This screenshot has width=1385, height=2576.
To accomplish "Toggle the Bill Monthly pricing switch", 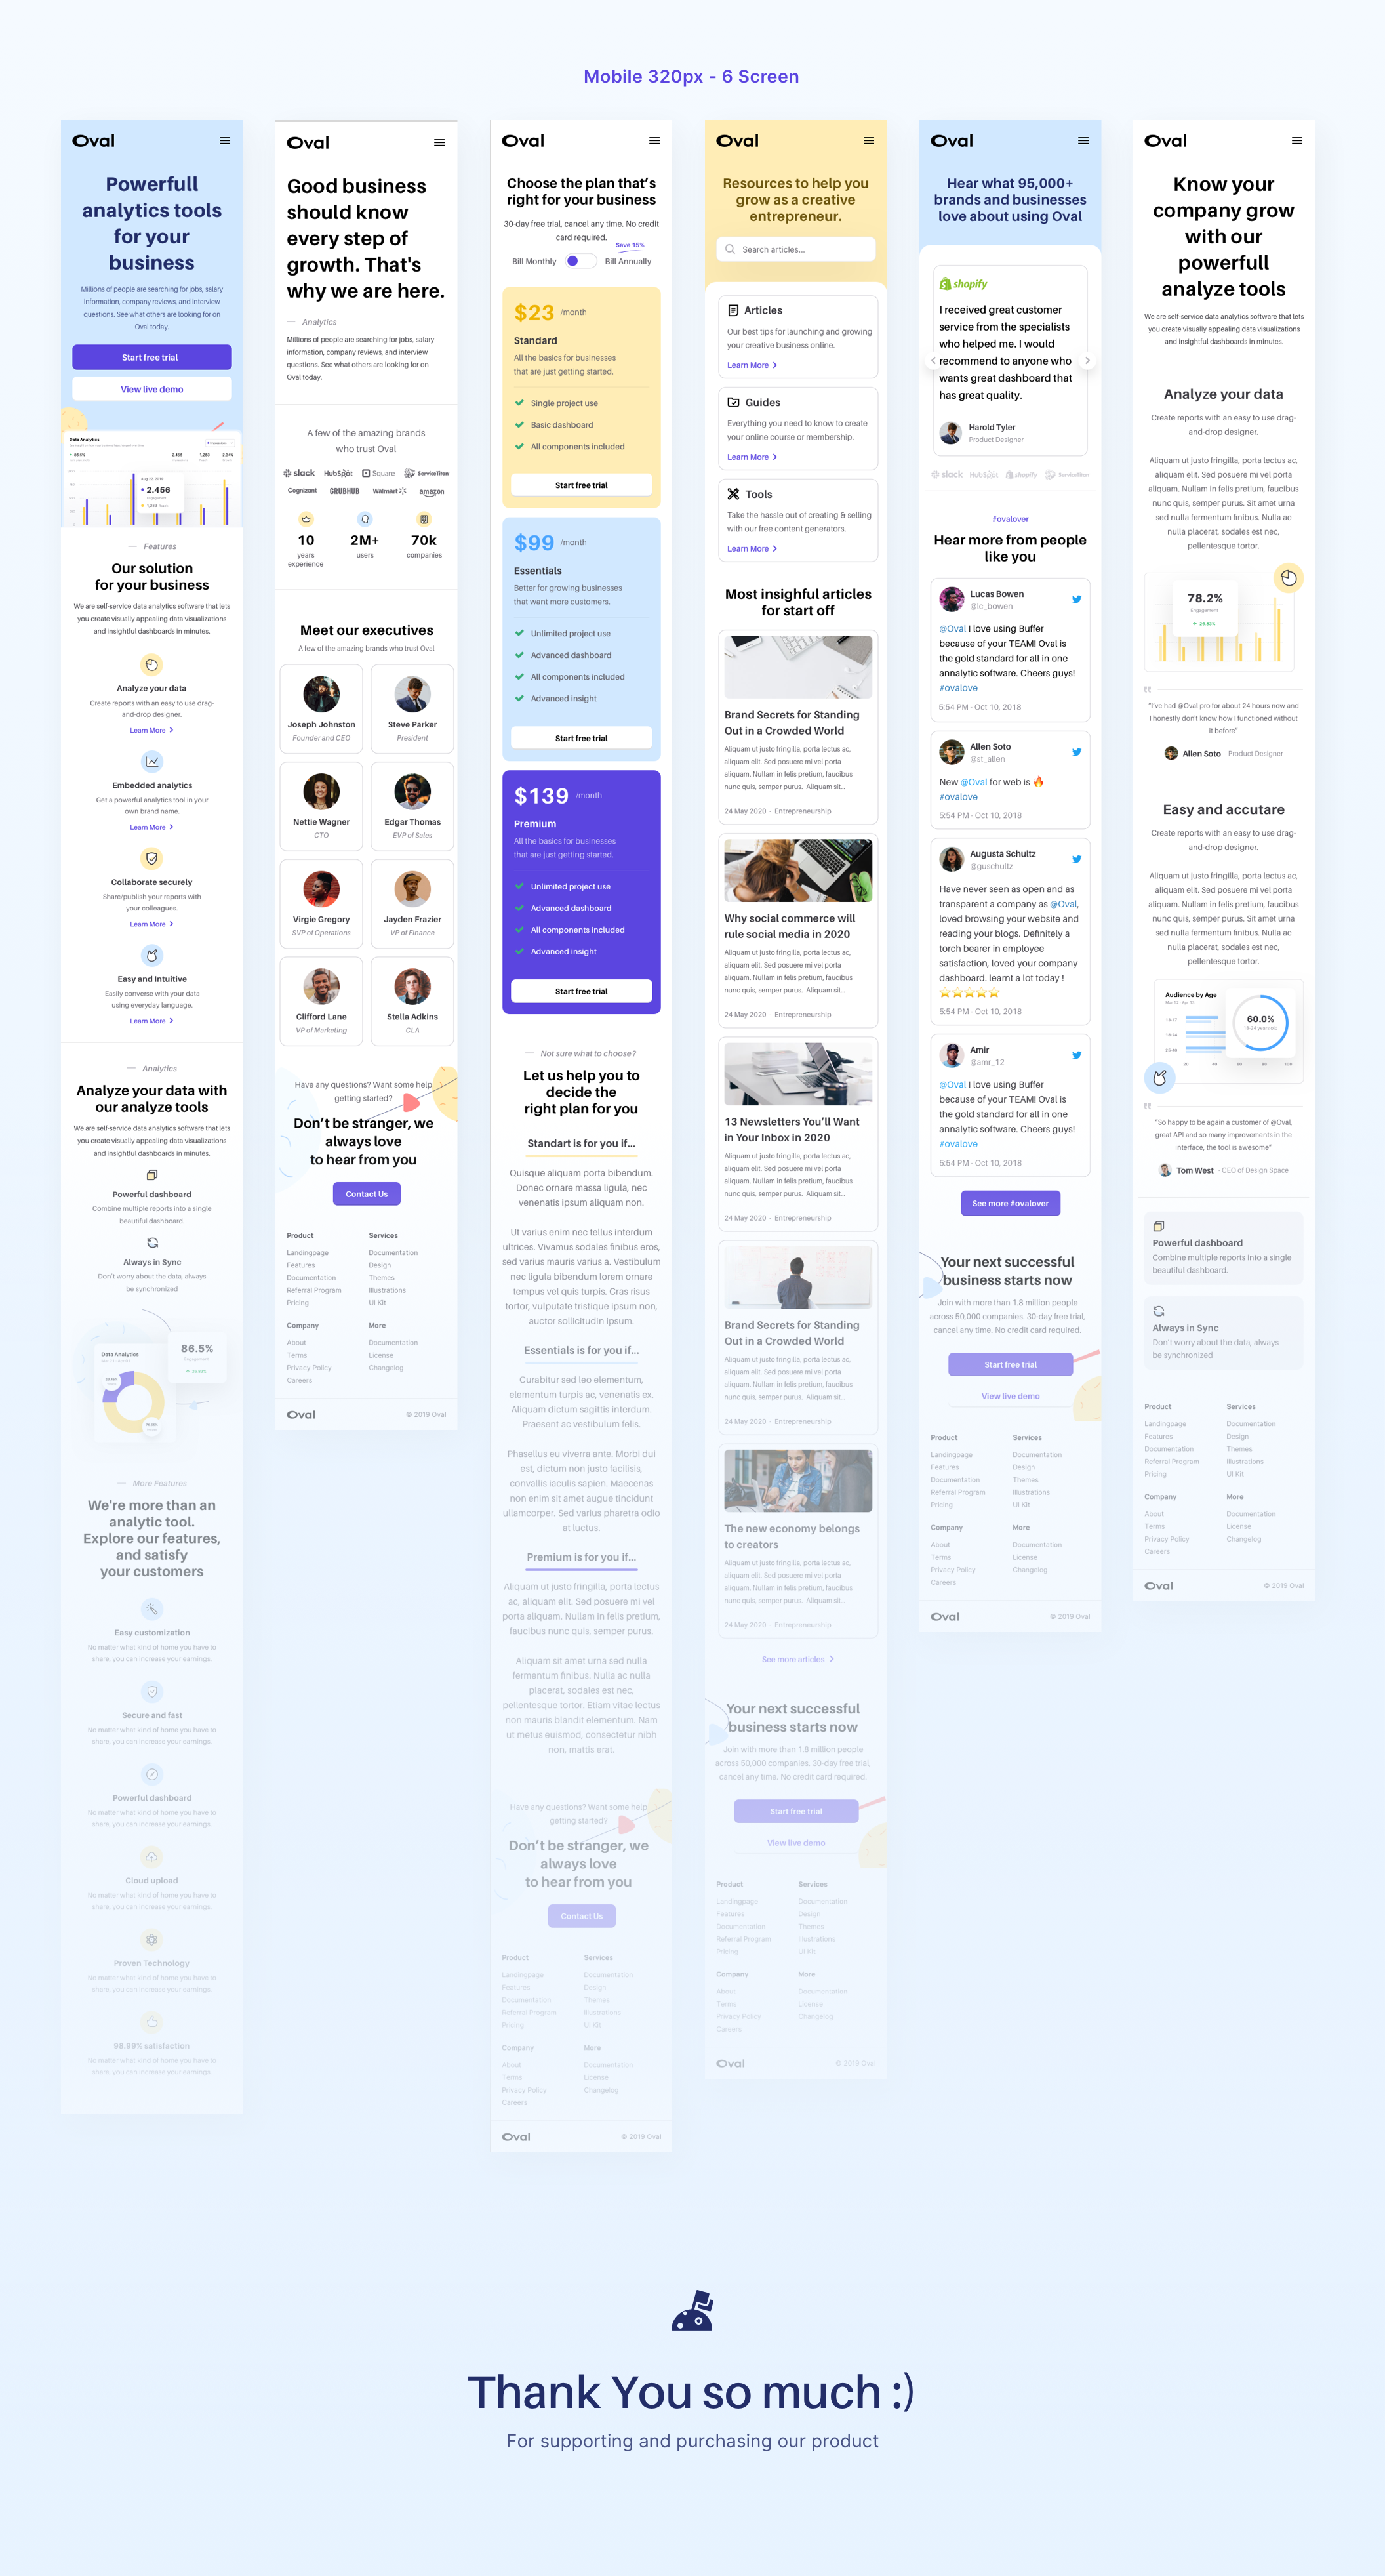I will pyautogui.click(x=582, y=261).
